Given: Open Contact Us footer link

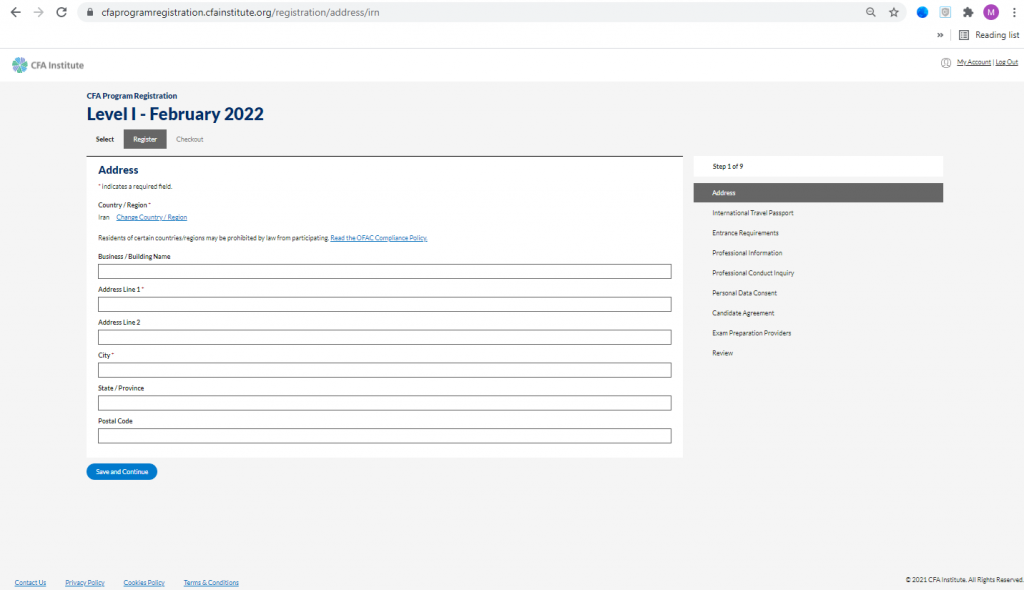Looking at the screenshot, I should click(x=30, y=583).
